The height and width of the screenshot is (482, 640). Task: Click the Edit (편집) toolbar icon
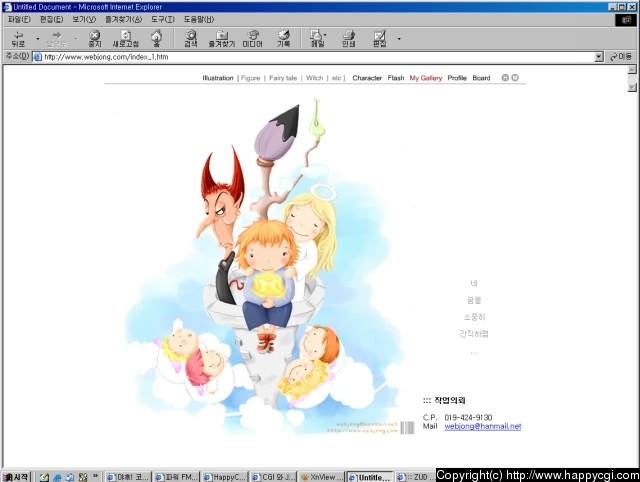(x=380, y=39)
